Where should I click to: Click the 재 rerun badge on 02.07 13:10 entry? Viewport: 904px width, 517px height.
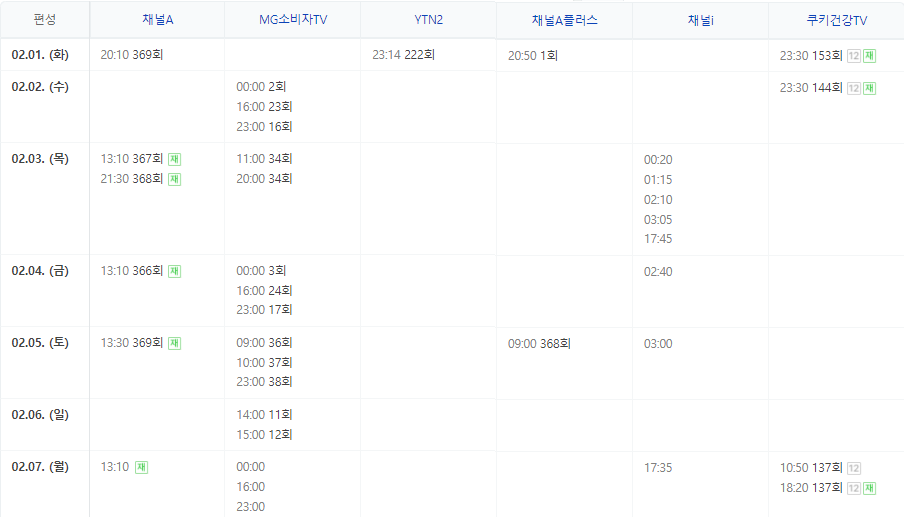[x=142, y=467]
